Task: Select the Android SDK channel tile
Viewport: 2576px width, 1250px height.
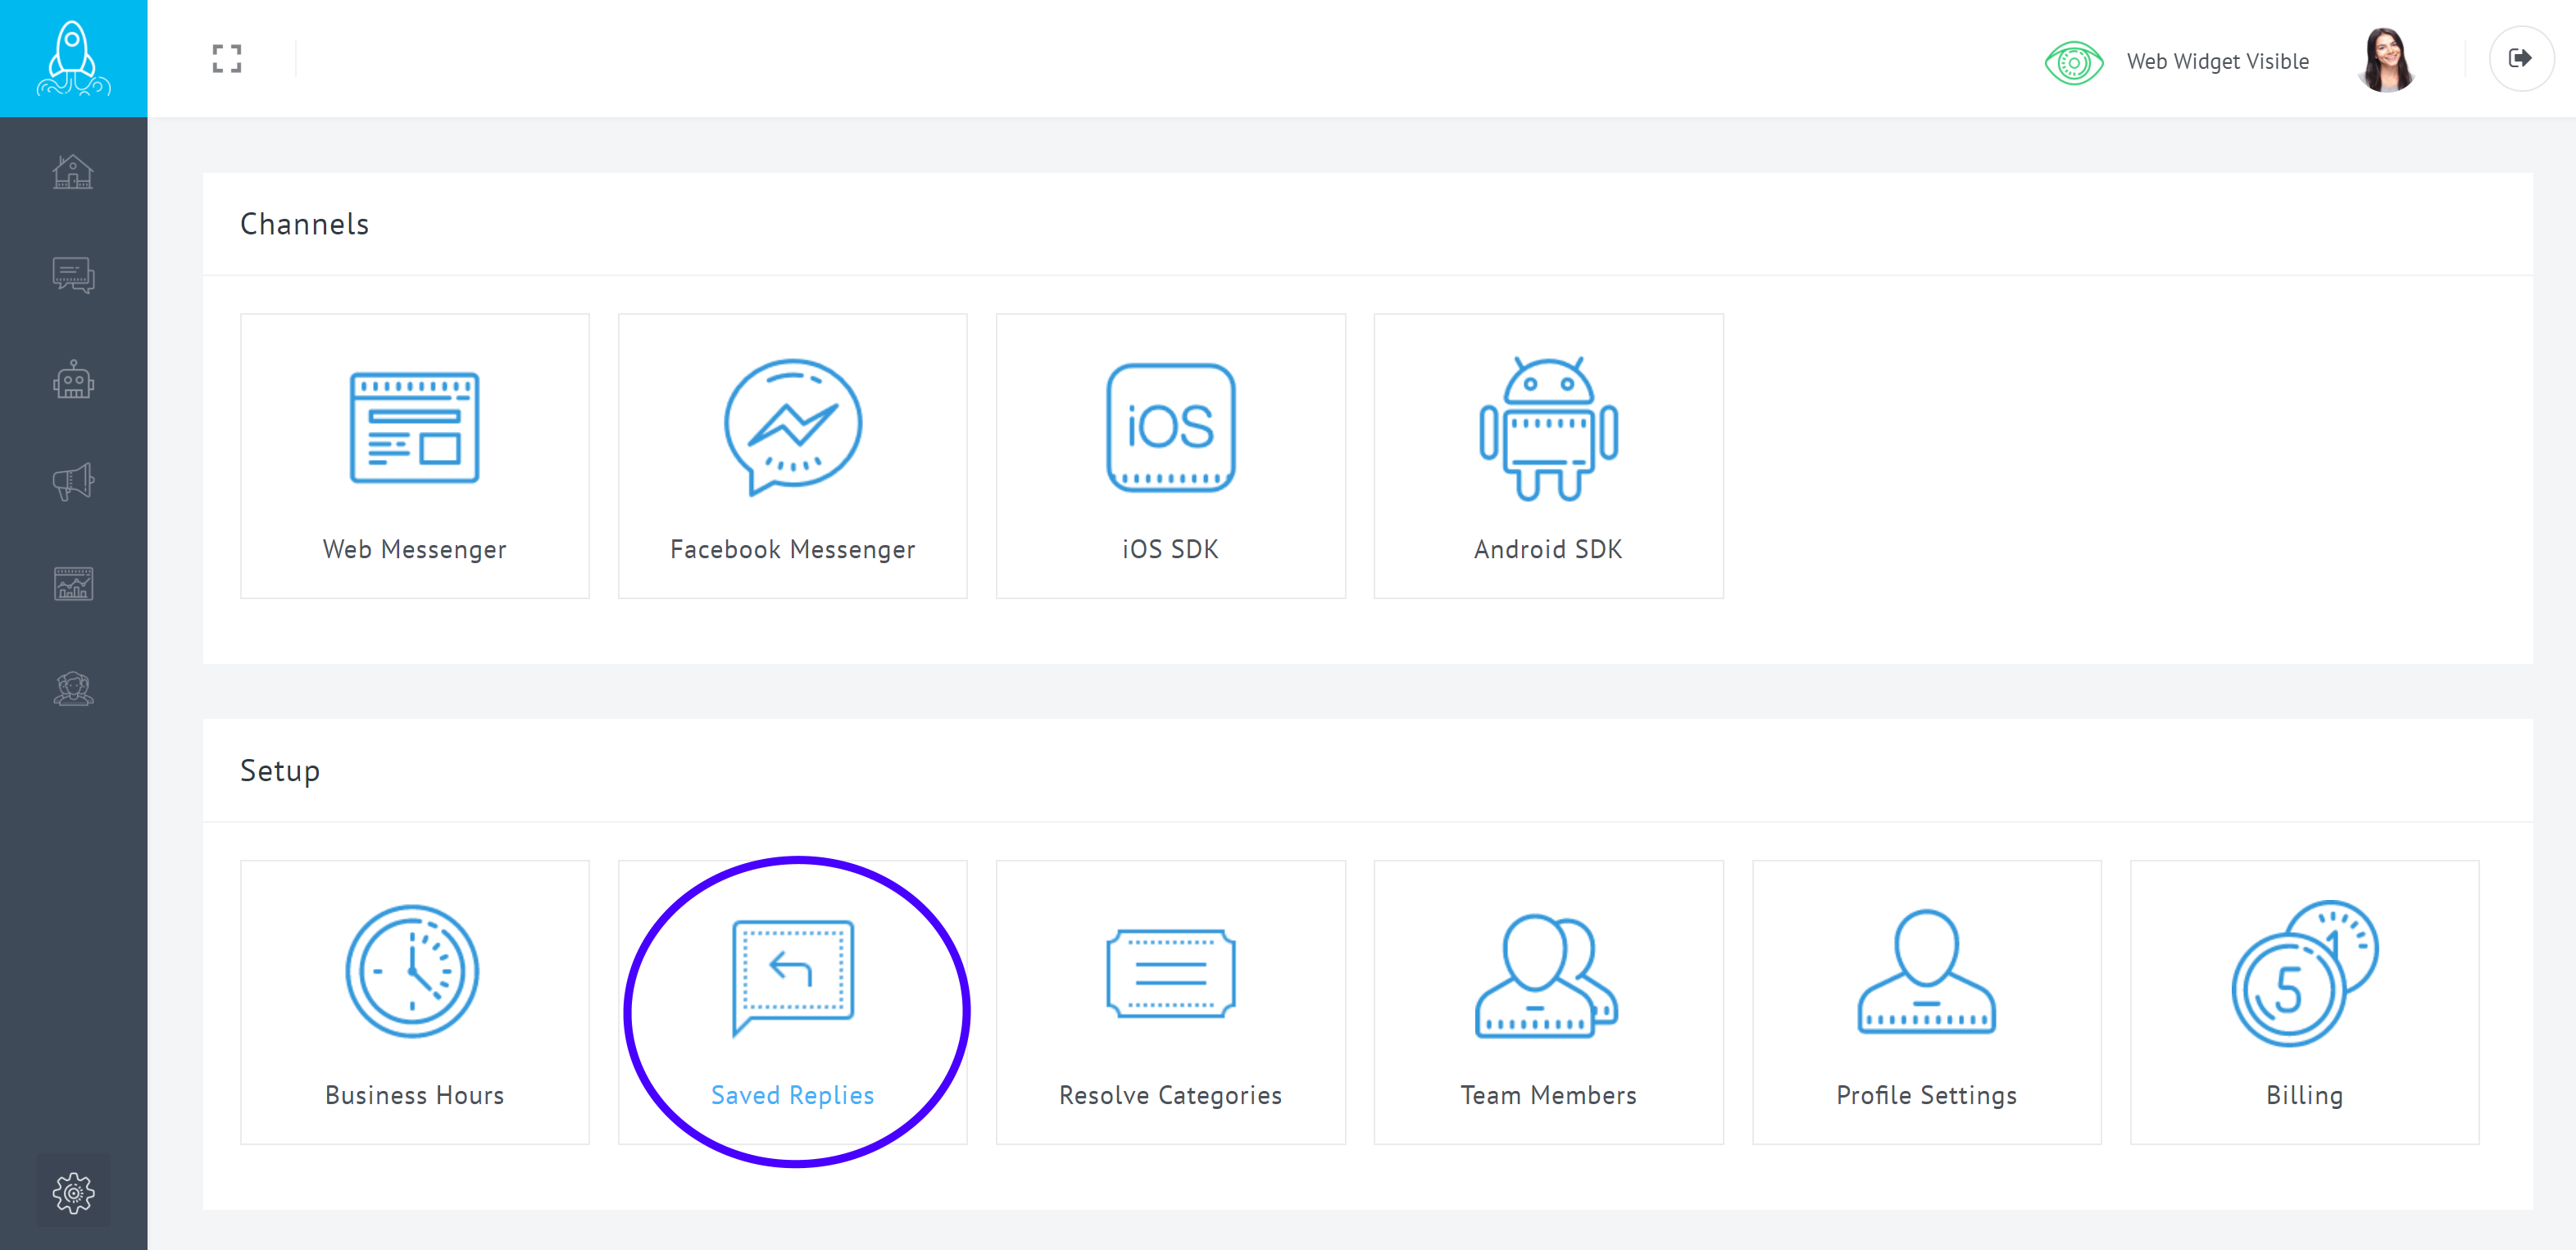Action: point(1547,456)
